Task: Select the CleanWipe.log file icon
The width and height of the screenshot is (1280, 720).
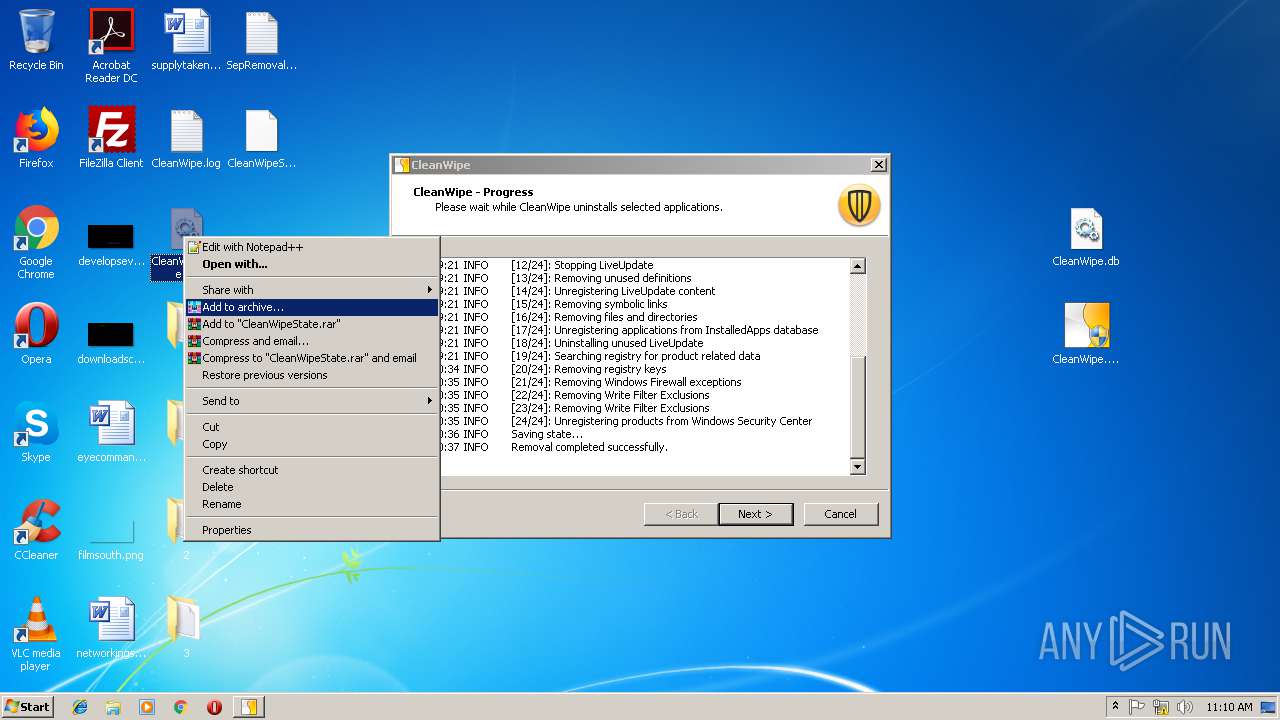Action: tap(186, 138)
